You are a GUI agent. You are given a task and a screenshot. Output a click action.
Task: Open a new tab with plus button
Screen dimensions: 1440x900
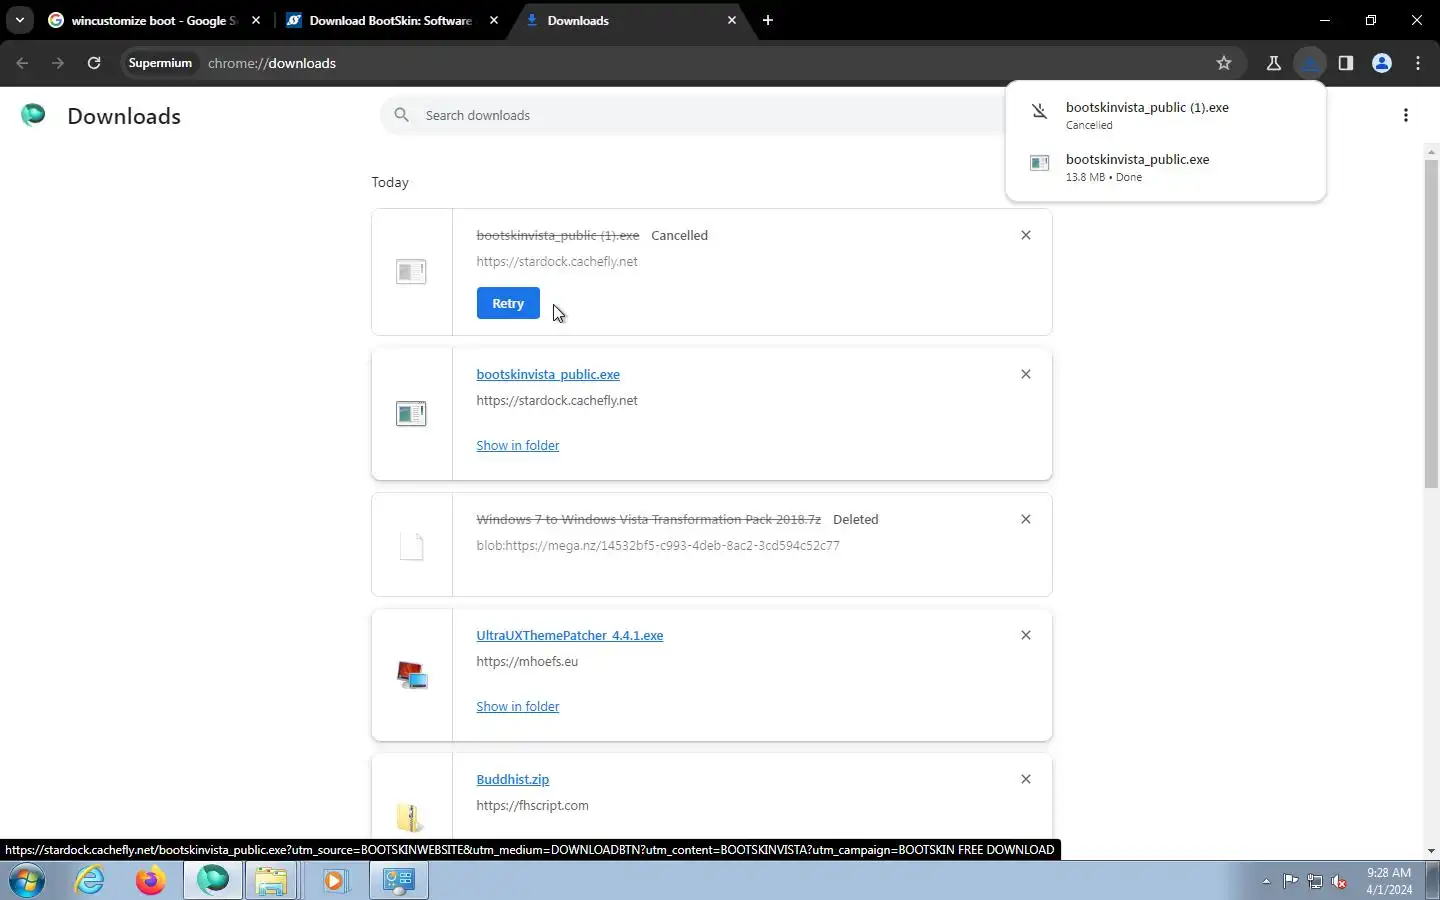767,20
